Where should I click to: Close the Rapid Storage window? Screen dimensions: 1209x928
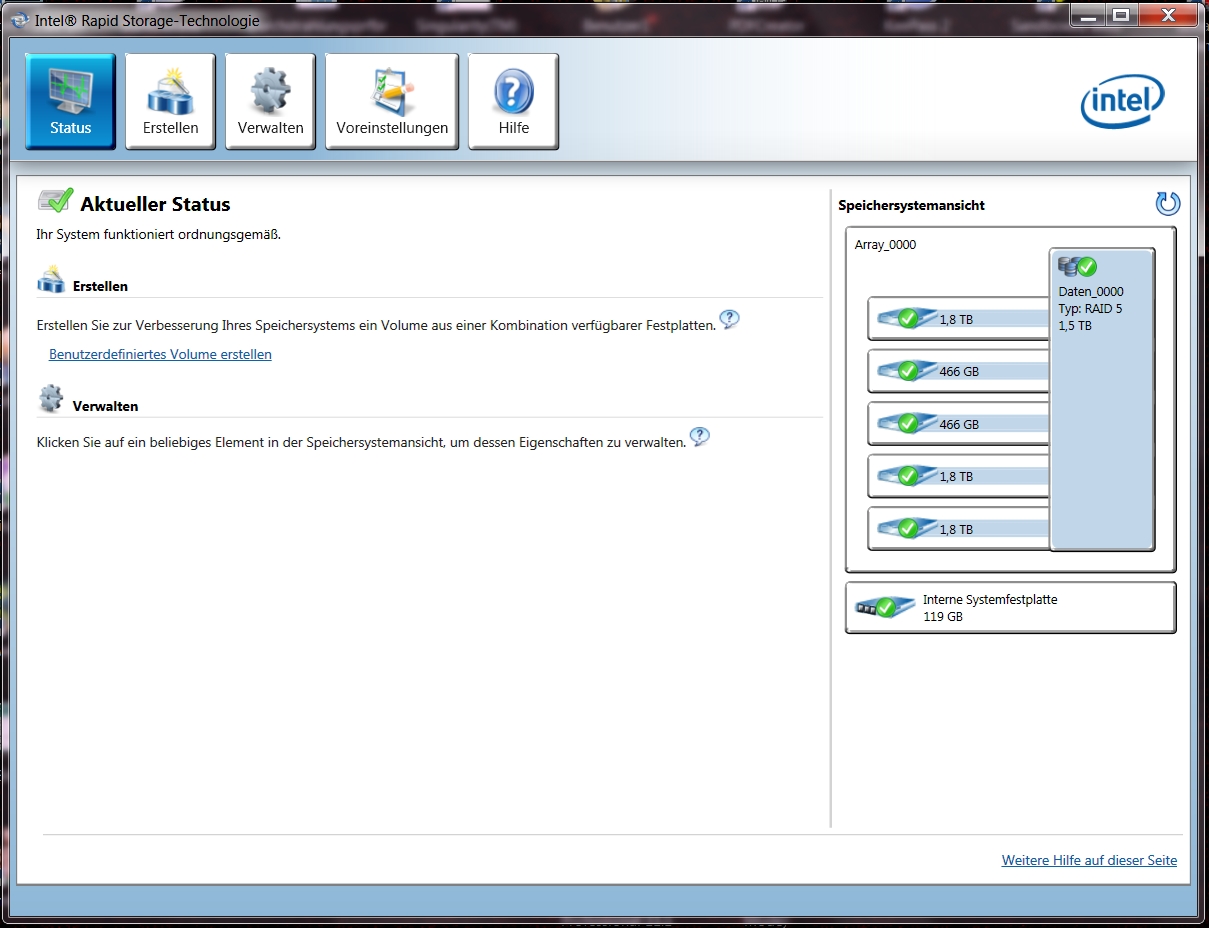pos(1166,15)
